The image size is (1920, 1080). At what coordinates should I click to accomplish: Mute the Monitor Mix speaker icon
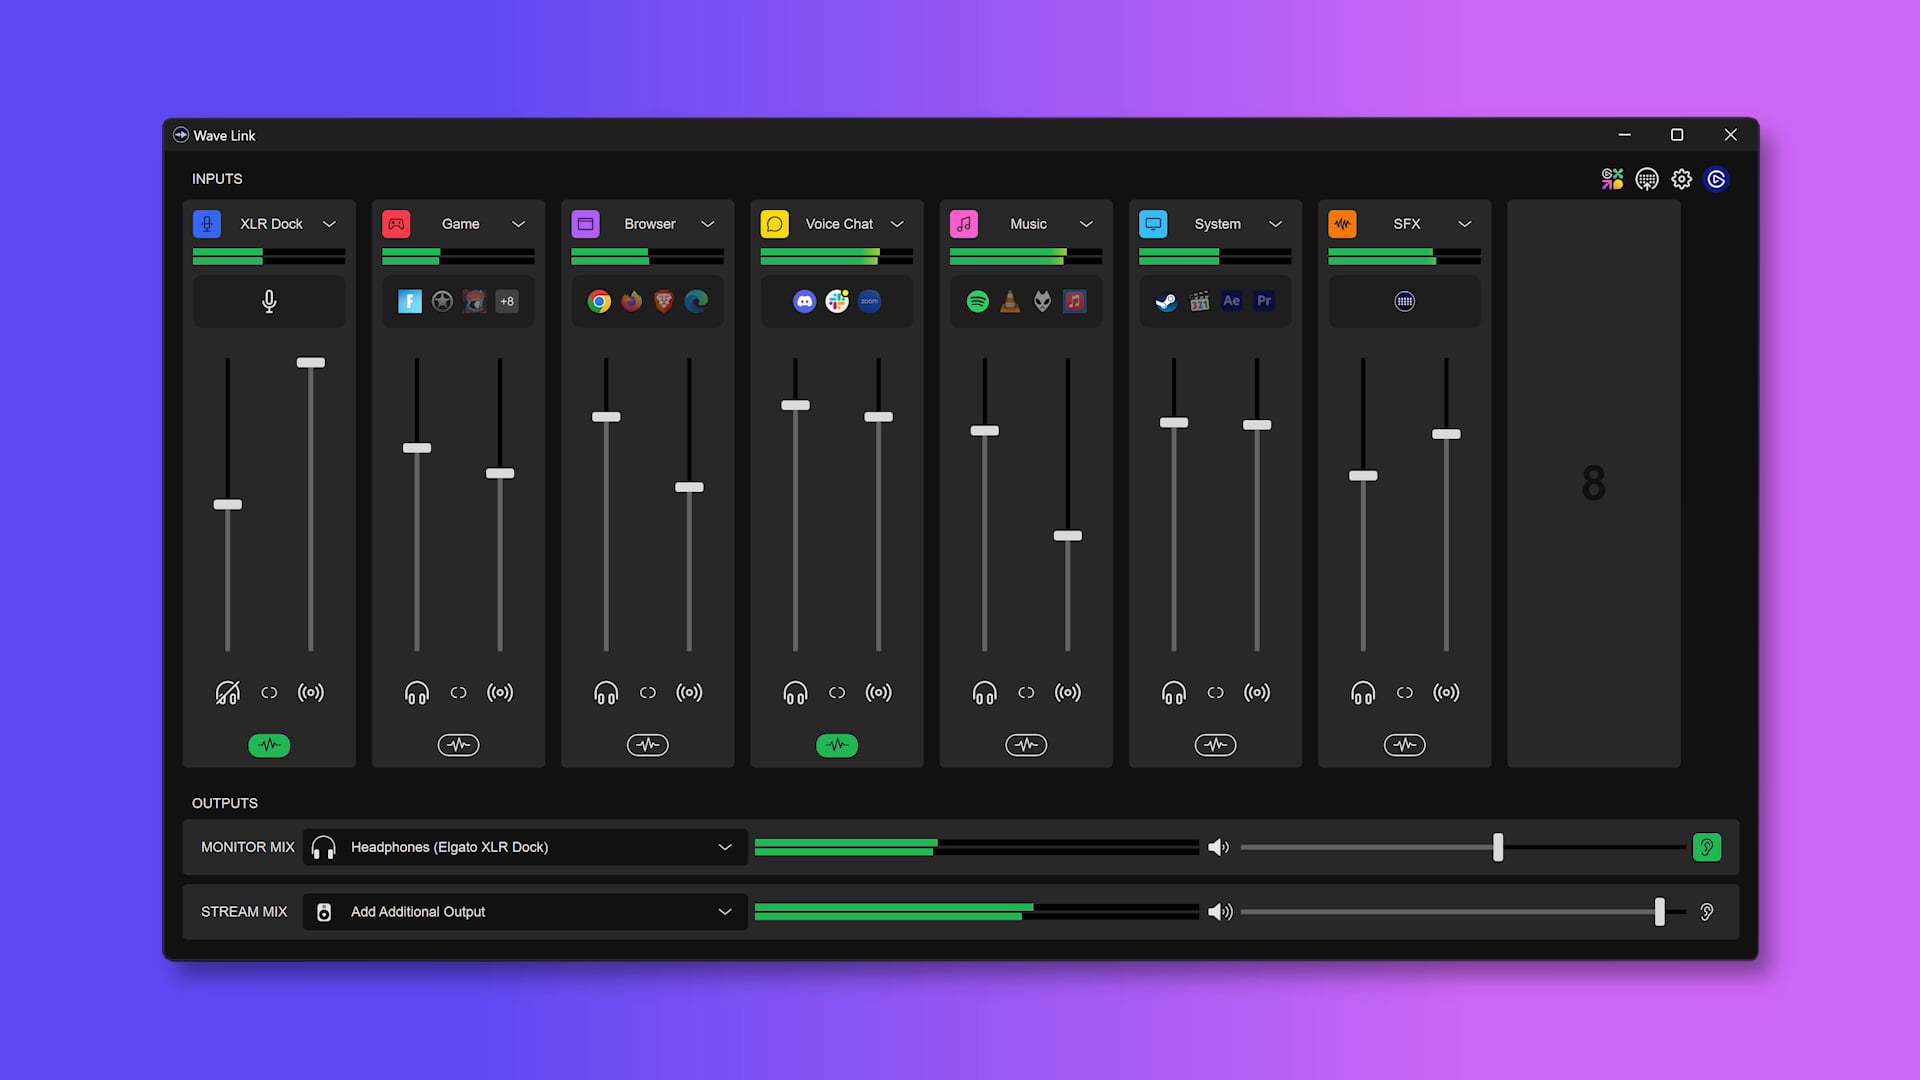[1218, 847]
